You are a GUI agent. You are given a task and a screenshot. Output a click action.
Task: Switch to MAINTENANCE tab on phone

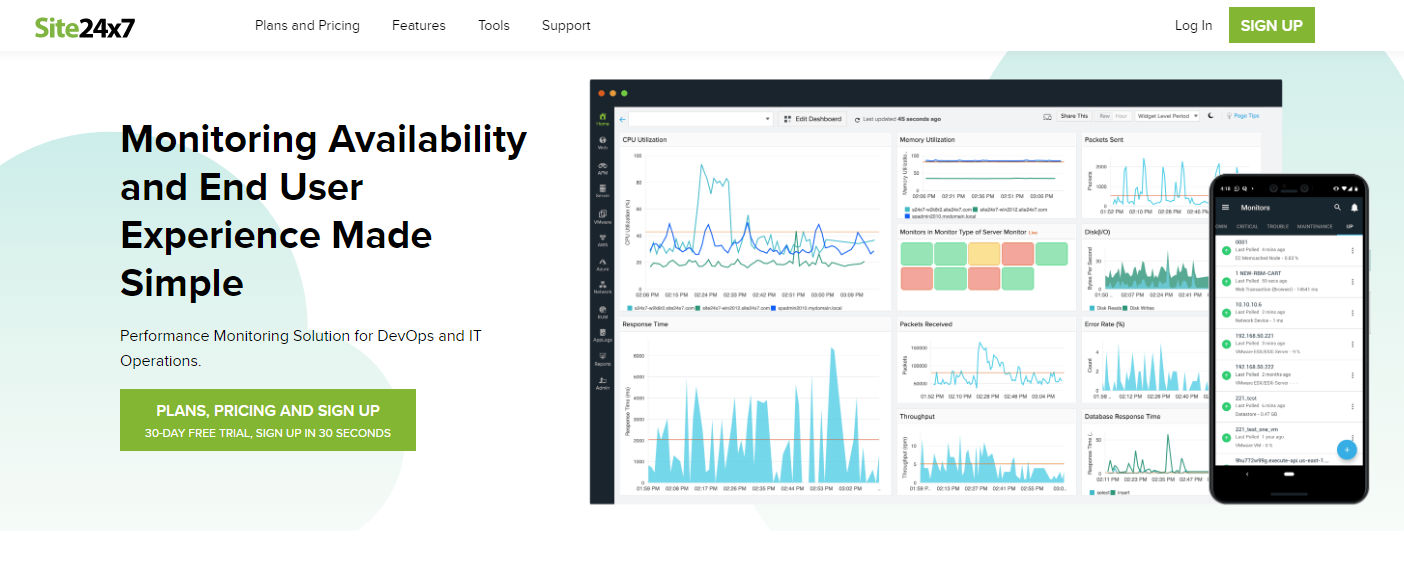pos(1314,226)
